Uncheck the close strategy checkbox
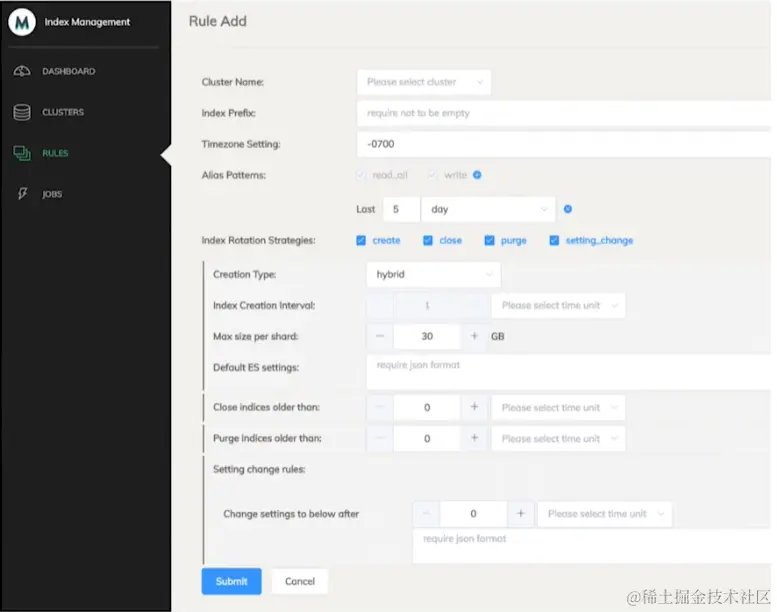 428,240
